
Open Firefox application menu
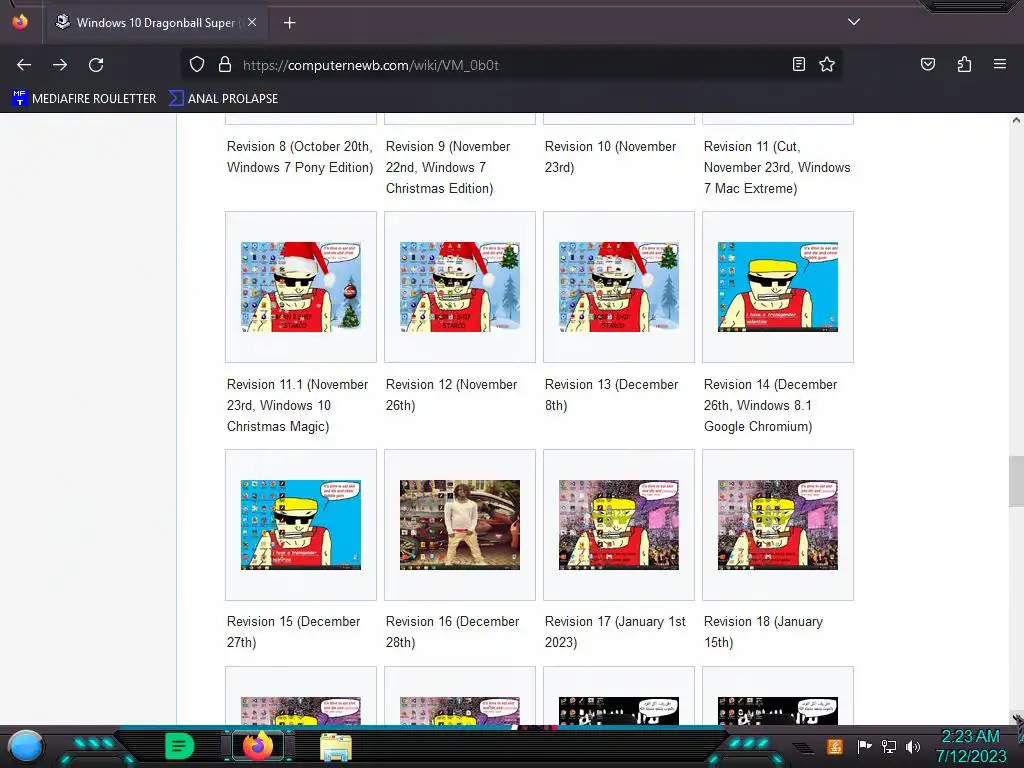click(1000, 64)
